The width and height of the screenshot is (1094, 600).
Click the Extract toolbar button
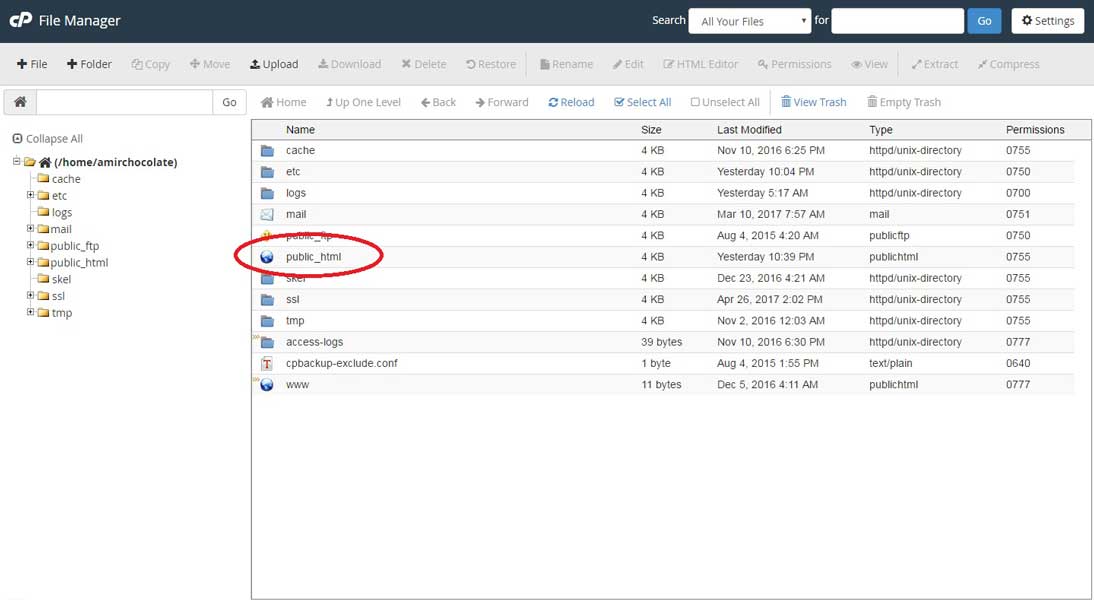pos(935,64)
